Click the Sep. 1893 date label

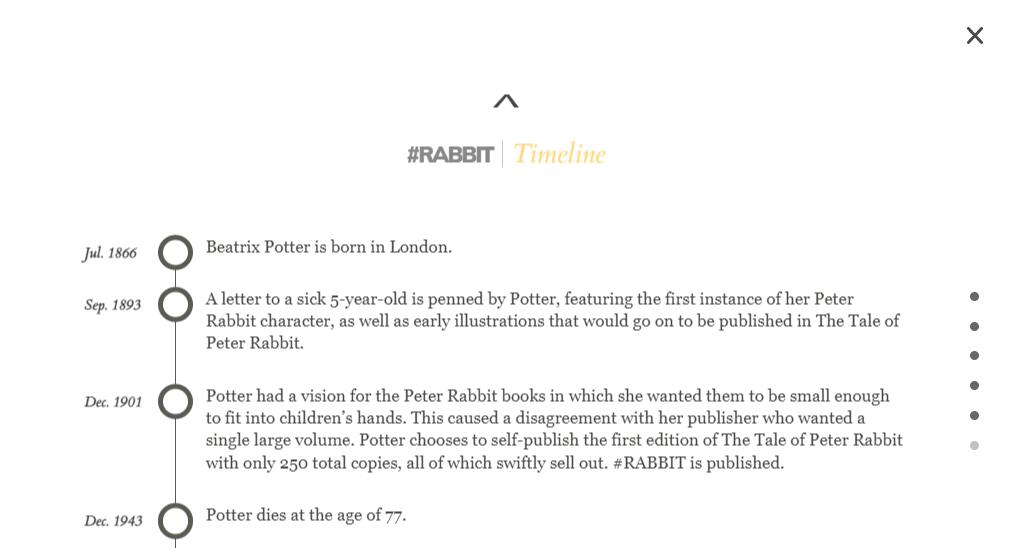[113, 306]
